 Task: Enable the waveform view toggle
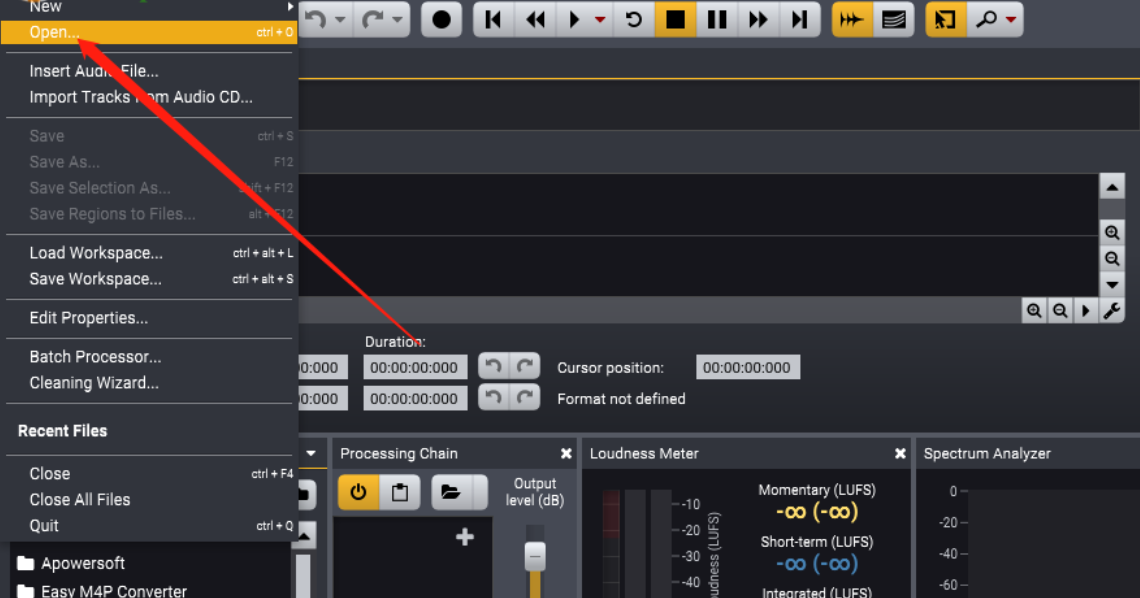pos(852,20)
